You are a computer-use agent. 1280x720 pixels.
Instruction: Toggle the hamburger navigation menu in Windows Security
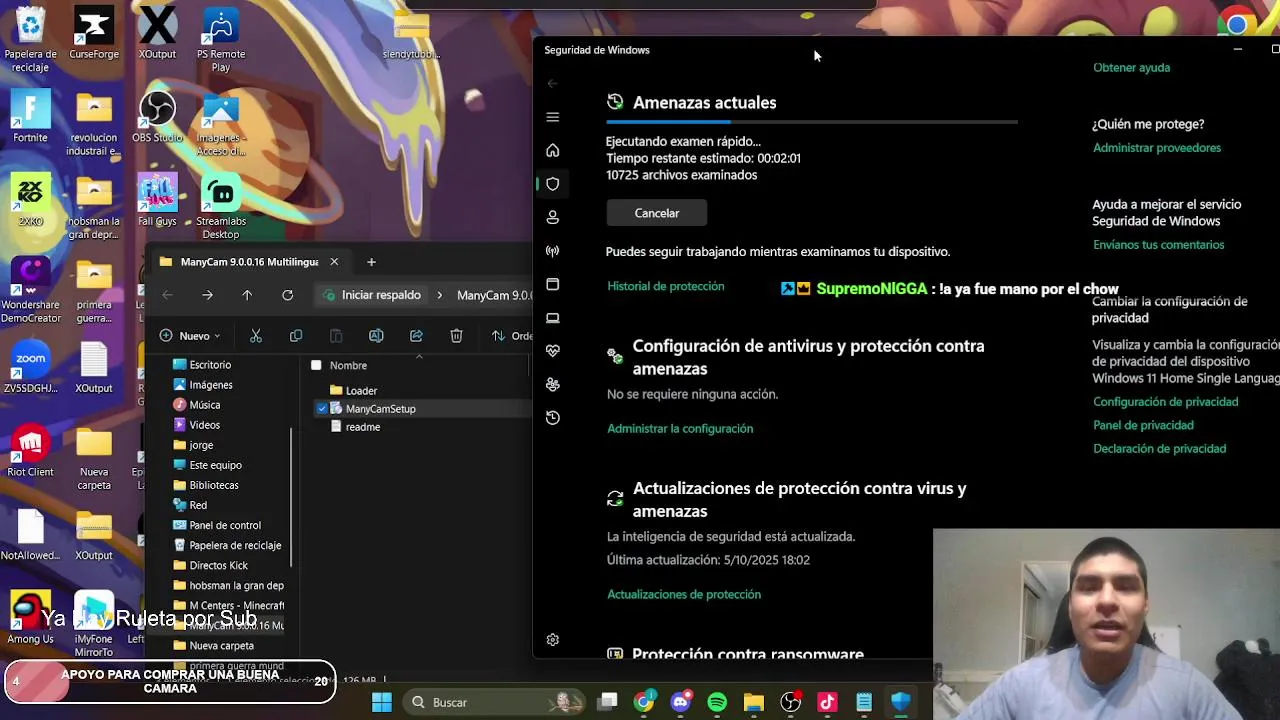tap(552, 117)
